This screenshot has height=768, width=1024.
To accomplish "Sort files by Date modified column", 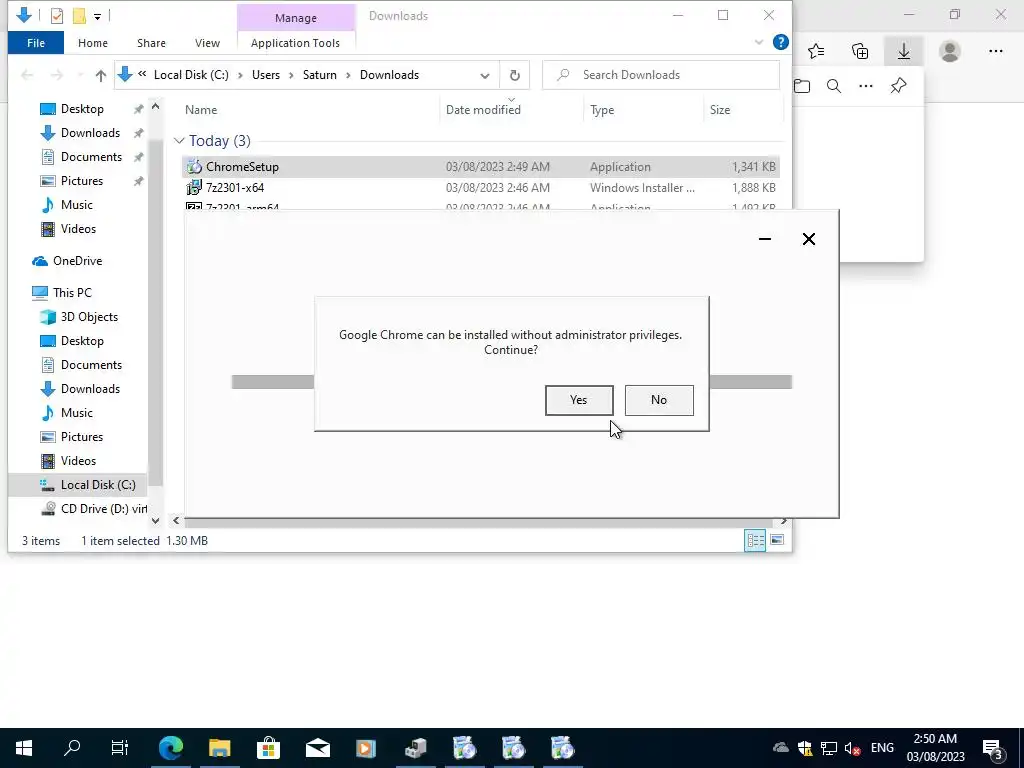I will pyautogui.click(x=483, y=110).
